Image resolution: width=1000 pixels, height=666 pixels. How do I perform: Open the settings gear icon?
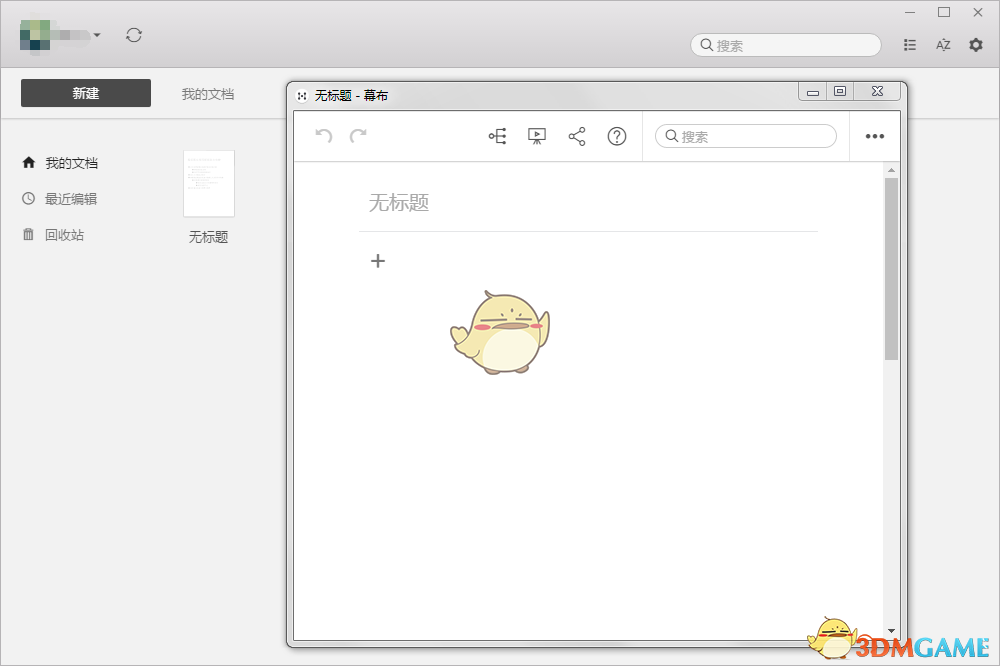[975, 44]
